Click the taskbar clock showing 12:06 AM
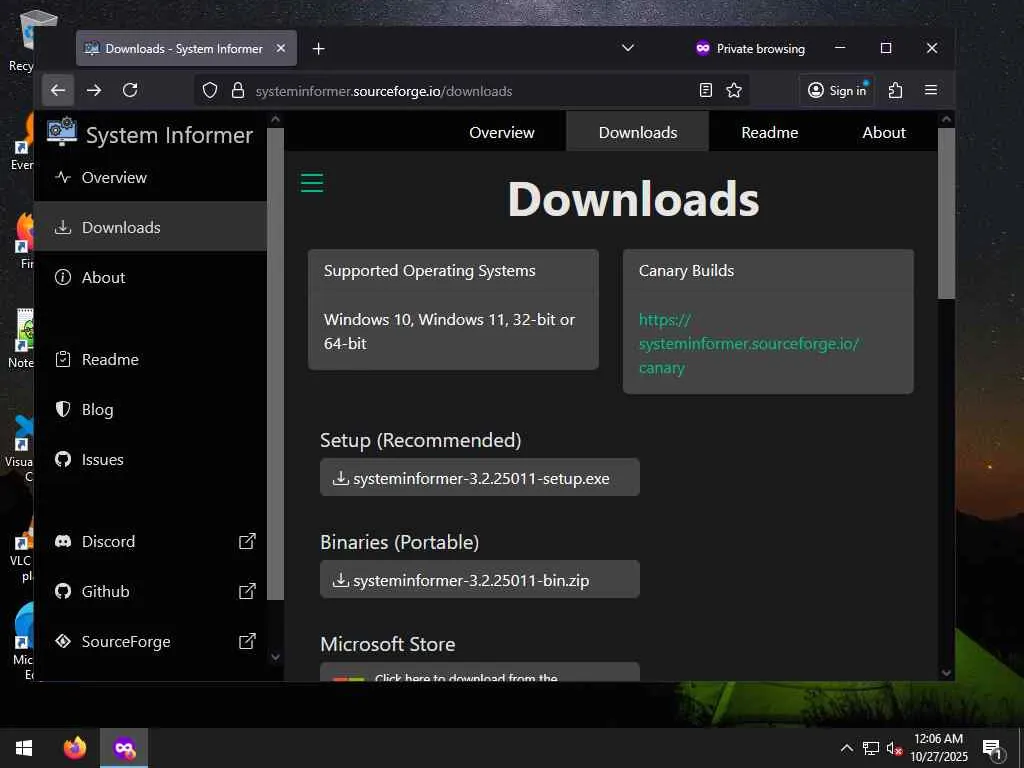 coord(939,748)
